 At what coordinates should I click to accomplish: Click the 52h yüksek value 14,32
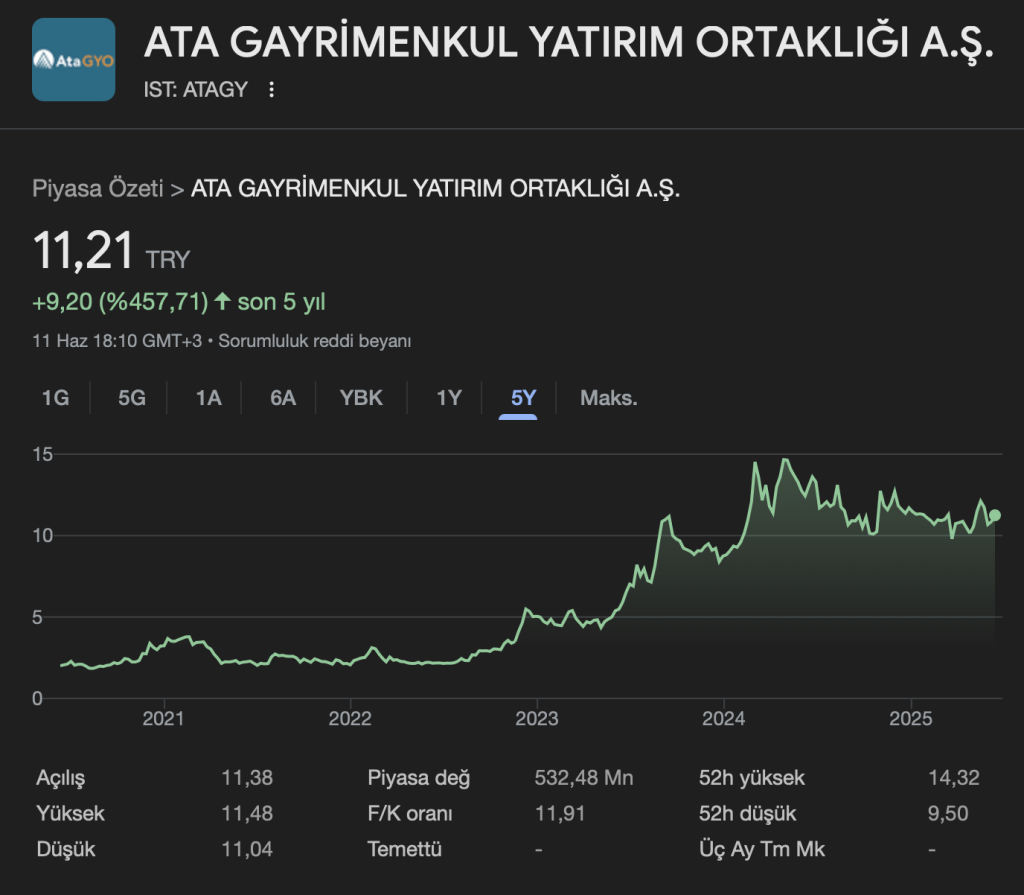pyautogui.click(x=953, y=778)
